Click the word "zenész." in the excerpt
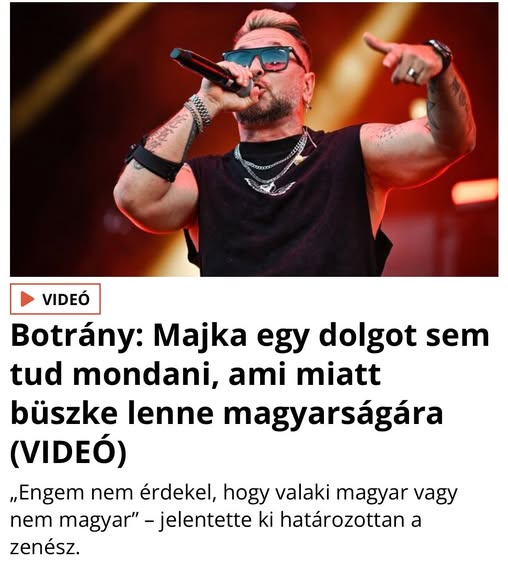Viewport: 508px width, 565px height. coord(45,547)
